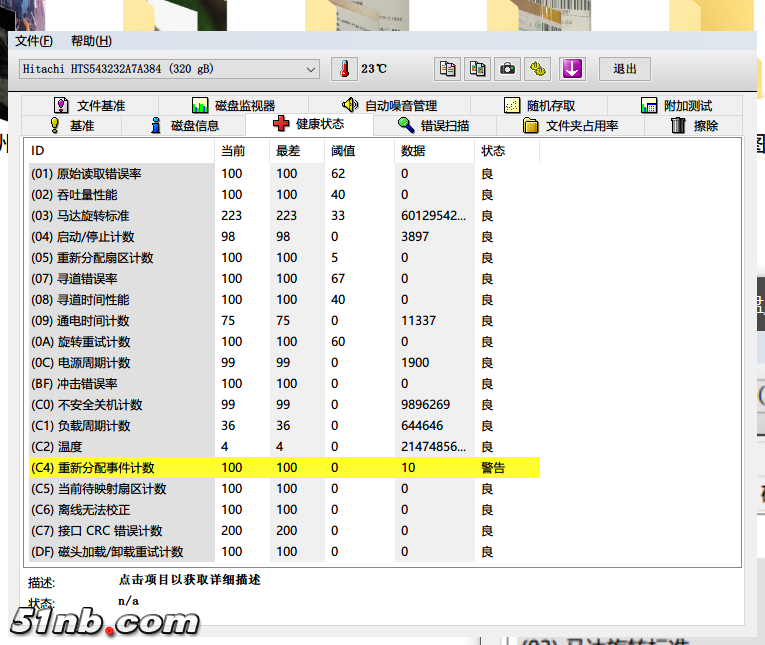Screen dimensions: 765x645
Task: Click the copy screenshot to clipboard icon
Action: [478, 69]
